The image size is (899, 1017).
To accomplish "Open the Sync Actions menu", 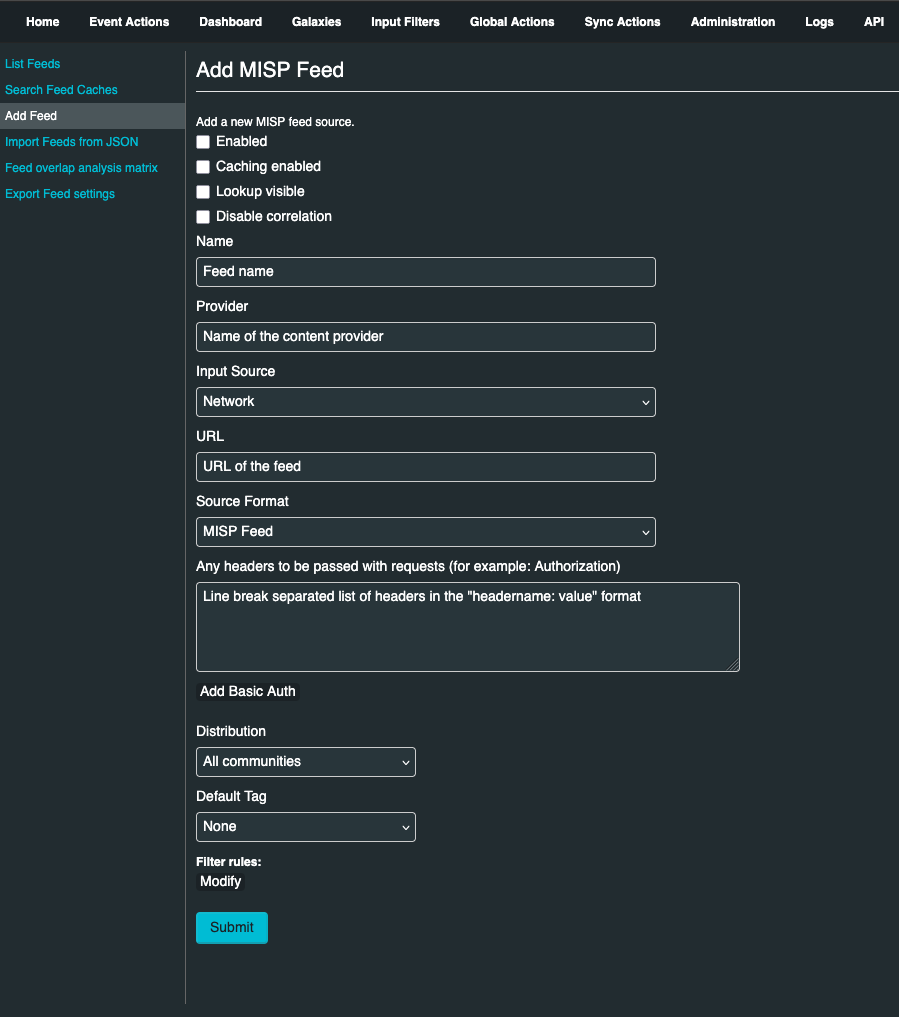I will click(622, 22).
